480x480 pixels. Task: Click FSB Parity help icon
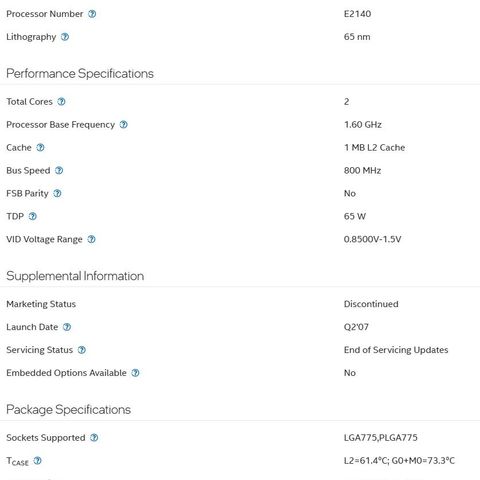click(57, 193)
